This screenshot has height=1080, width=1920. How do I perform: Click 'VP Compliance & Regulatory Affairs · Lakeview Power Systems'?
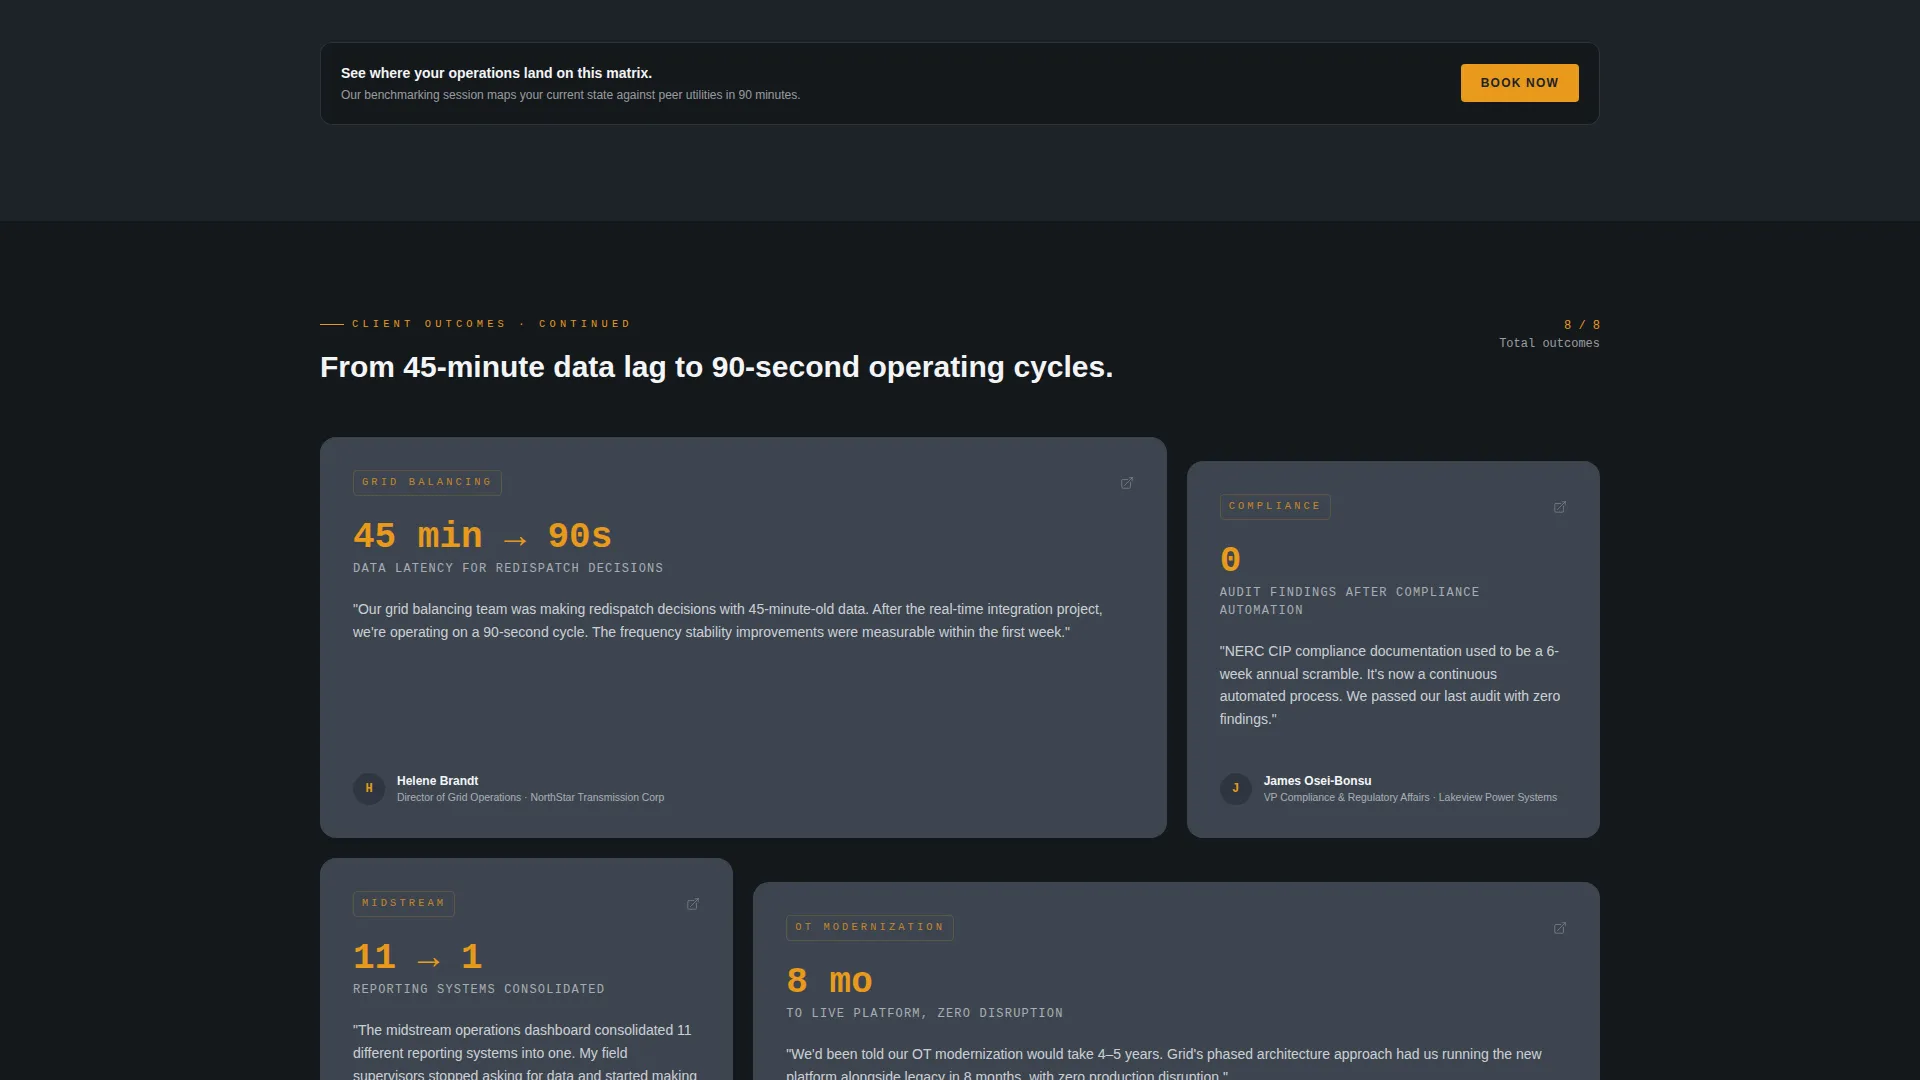pyautogui.click(x=1410, y=797)
